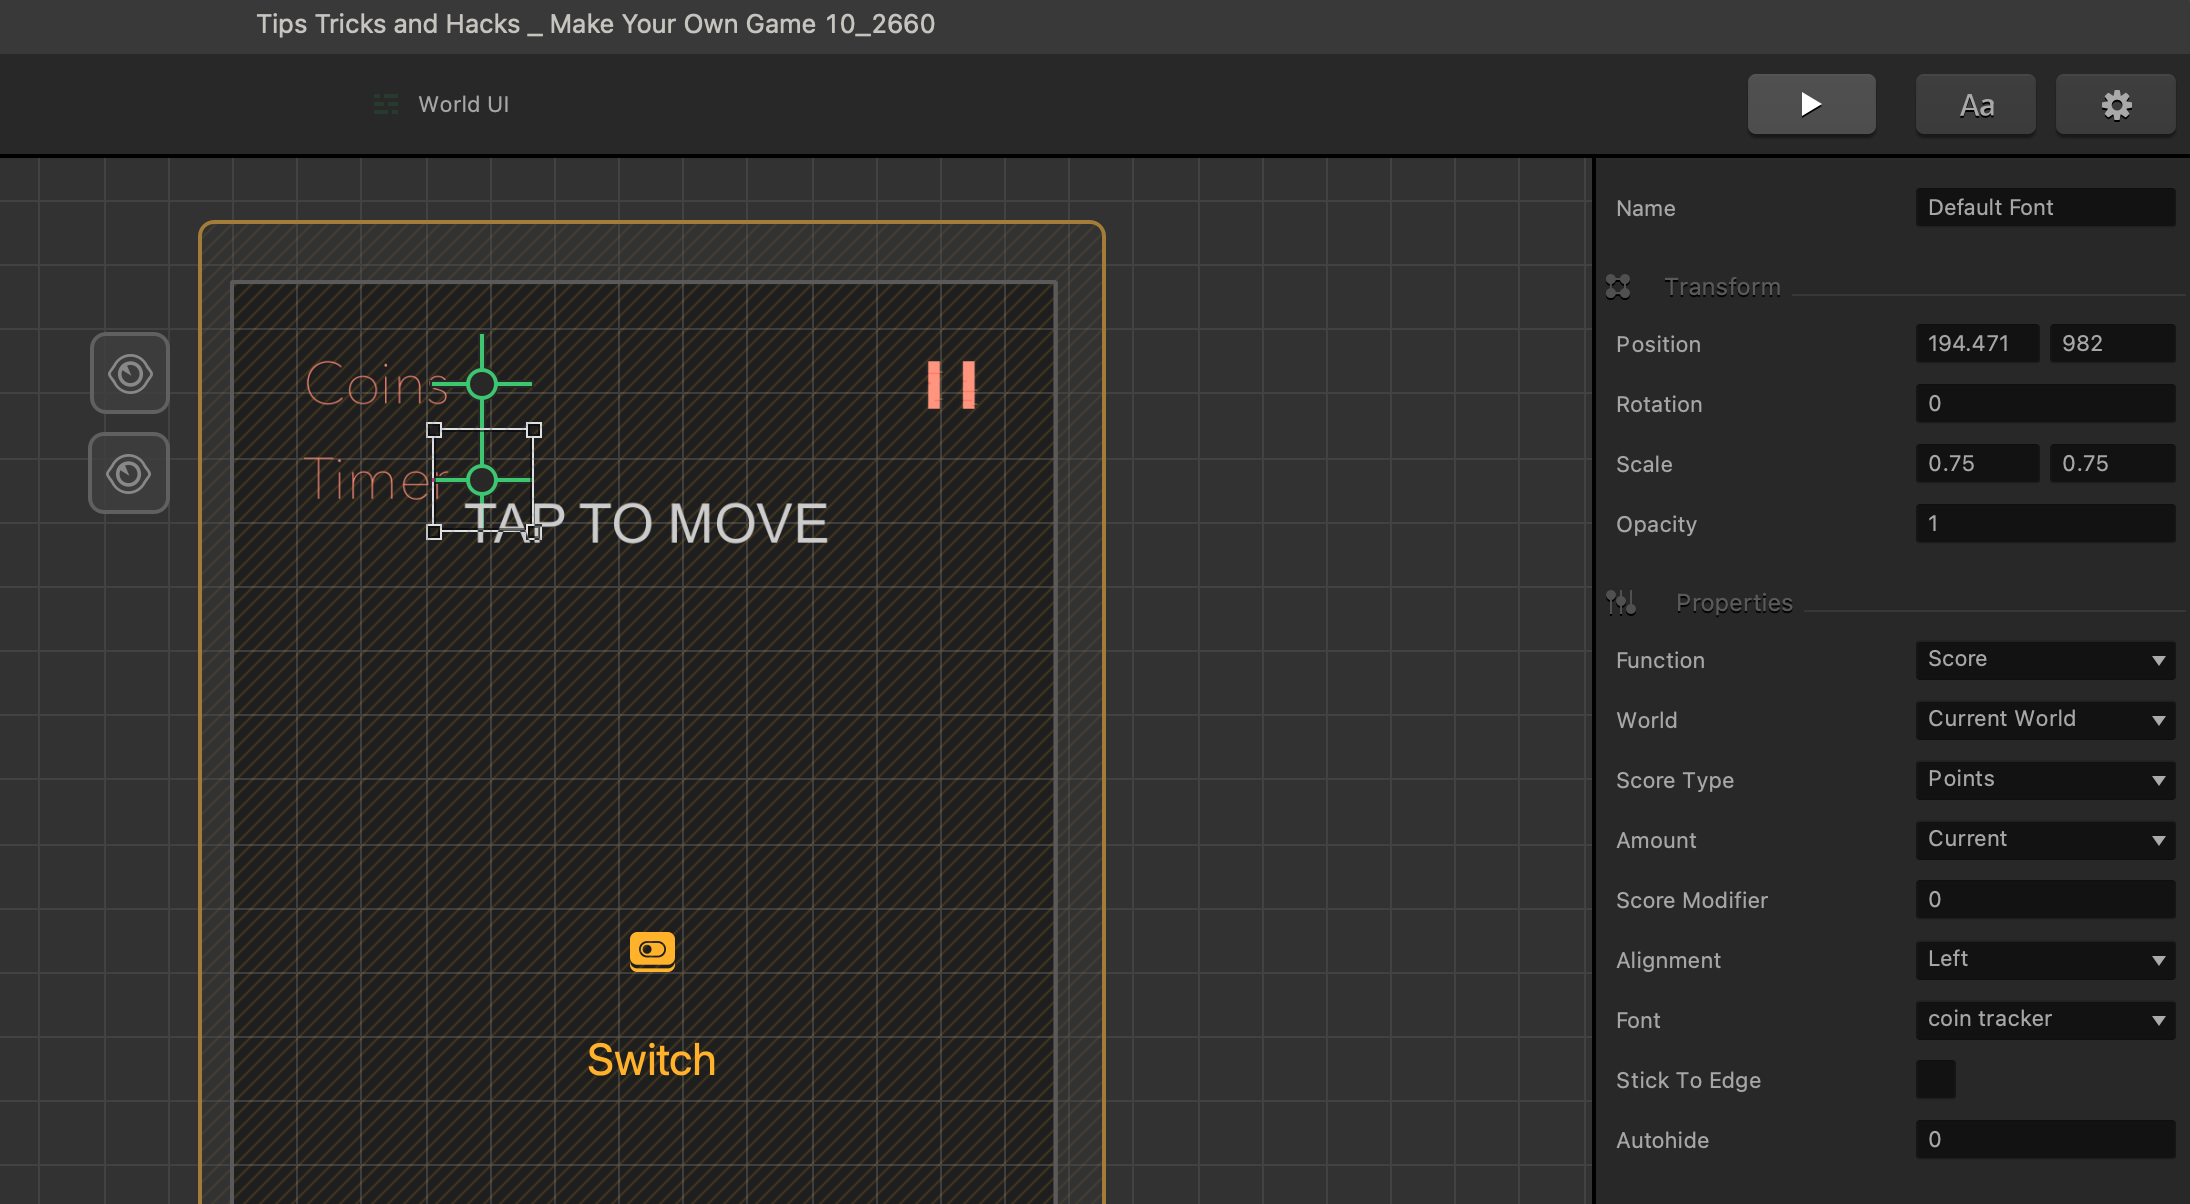The height and width of the screenshot is (1204, 2190).
Task: Click the World UI tab label
Action: 463,104
